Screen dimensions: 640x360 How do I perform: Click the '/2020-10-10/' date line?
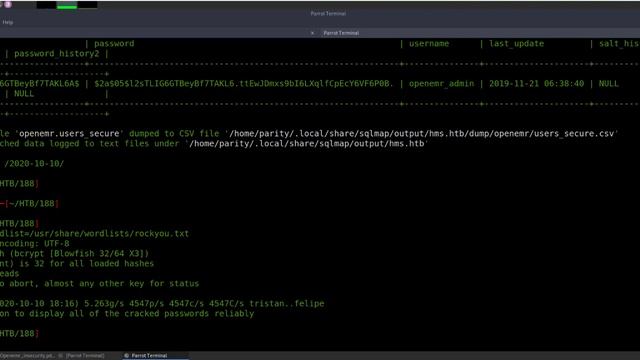tap(34, 164)
